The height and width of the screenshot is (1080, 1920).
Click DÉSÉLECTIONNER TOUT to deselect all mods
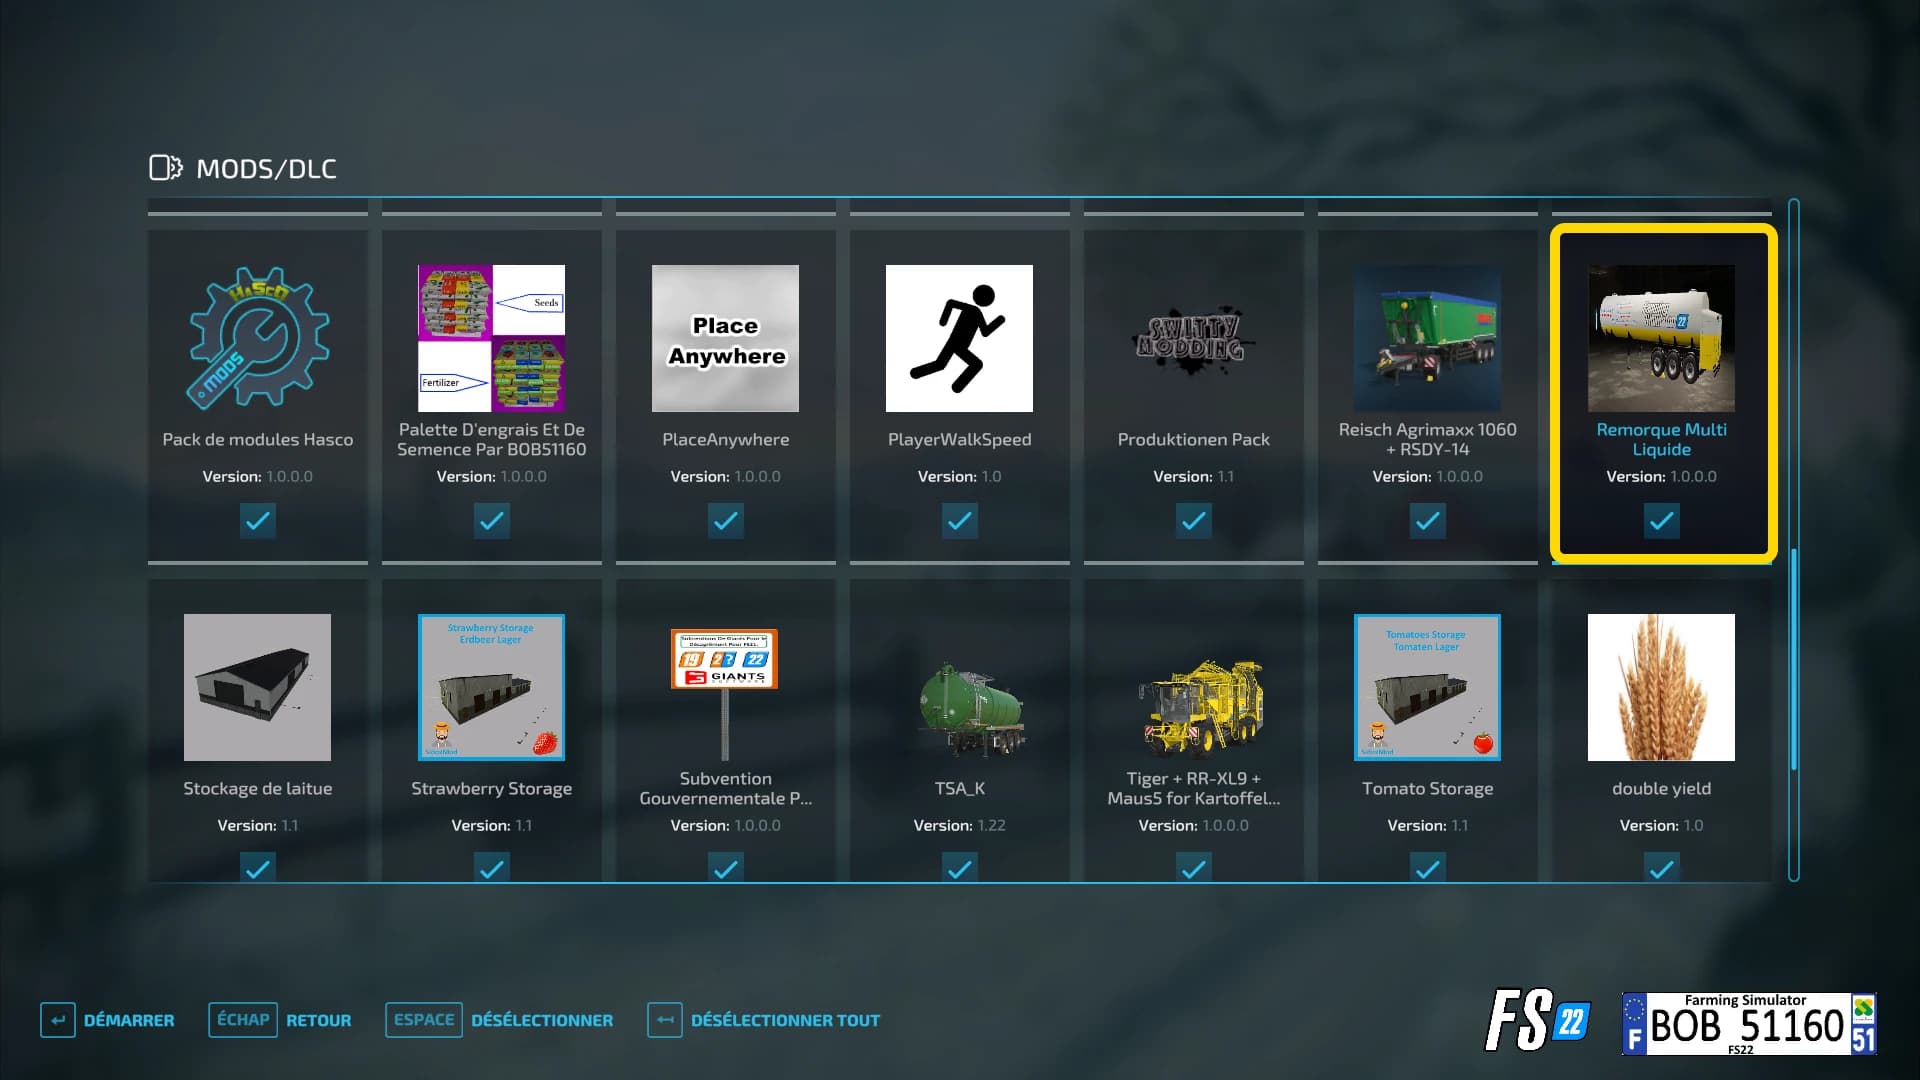764,1020
